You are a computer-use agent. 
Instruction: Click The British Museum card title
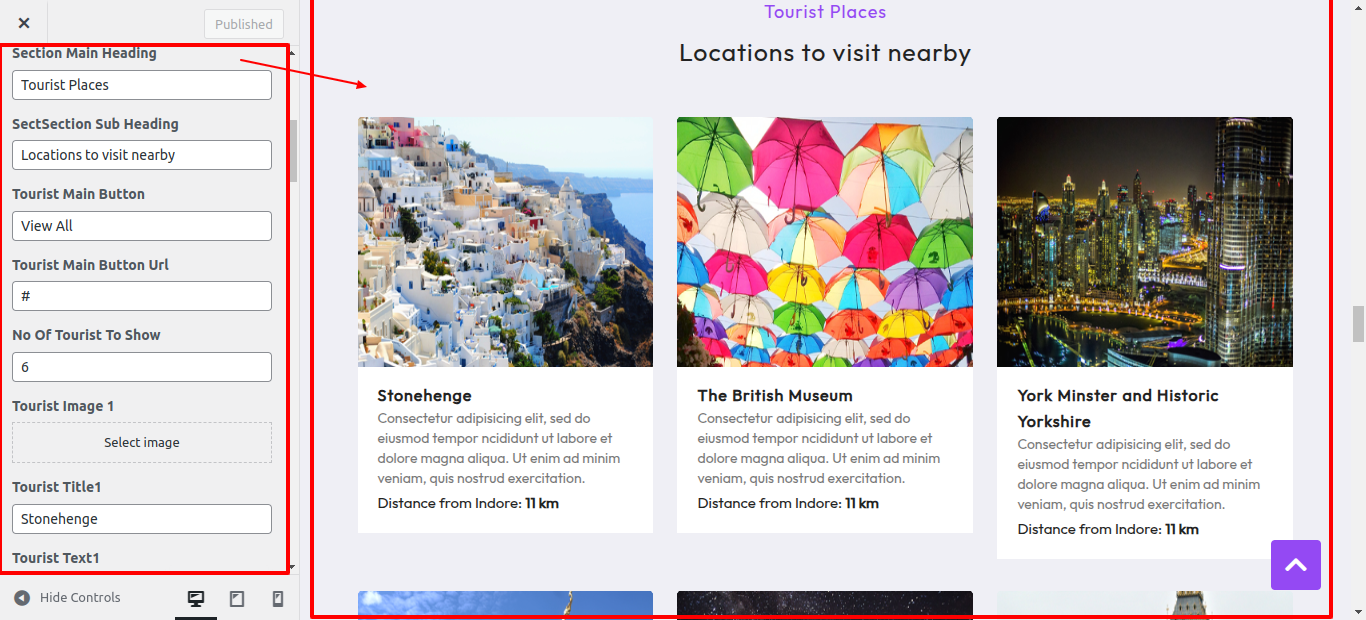(775, 396)
